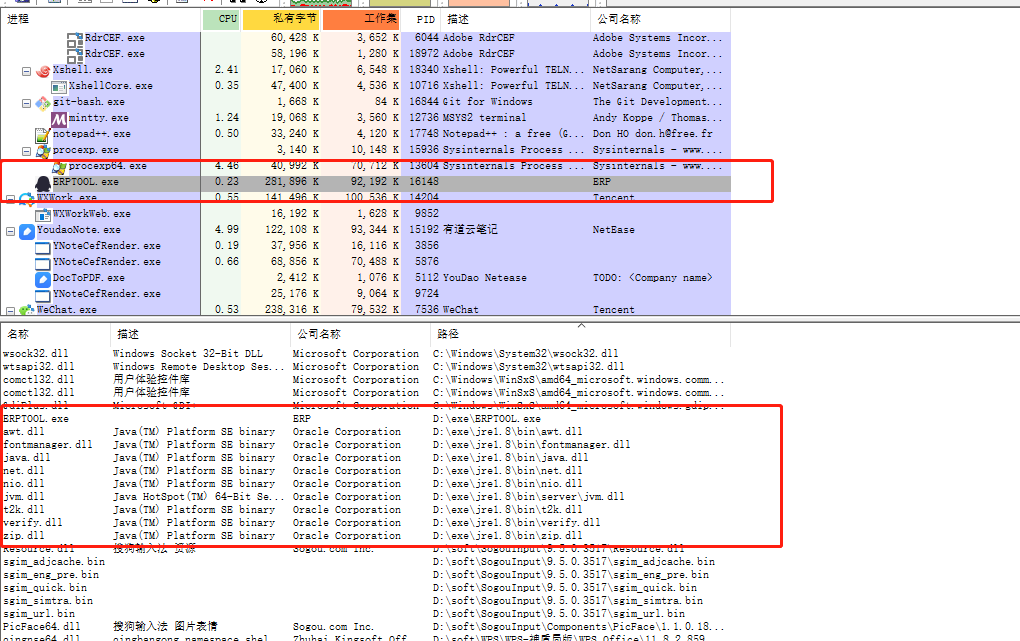
Task: Select zip.dll in the DLL list
Action: tap(366, 536)
